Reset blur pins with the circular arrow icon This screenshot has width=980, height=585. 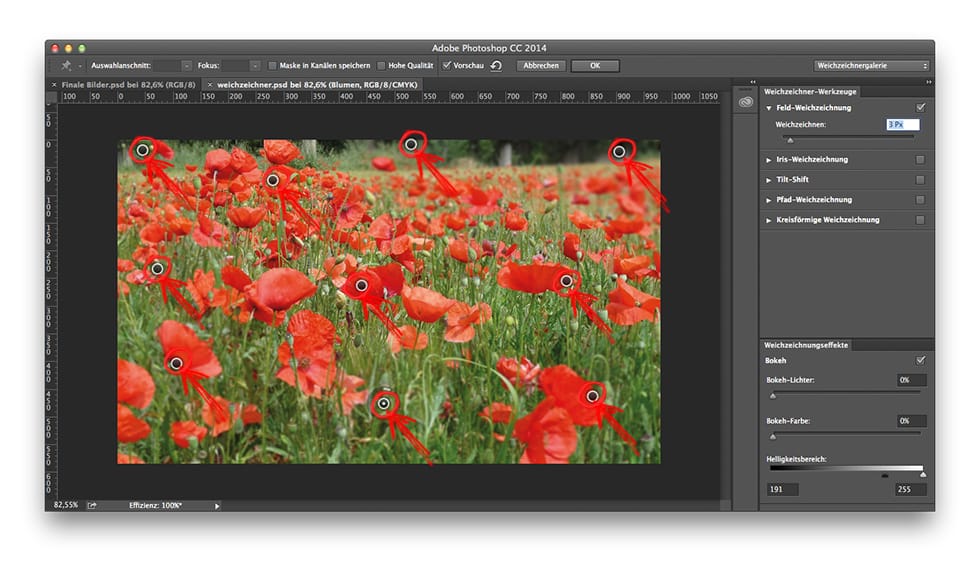point(496,66)
